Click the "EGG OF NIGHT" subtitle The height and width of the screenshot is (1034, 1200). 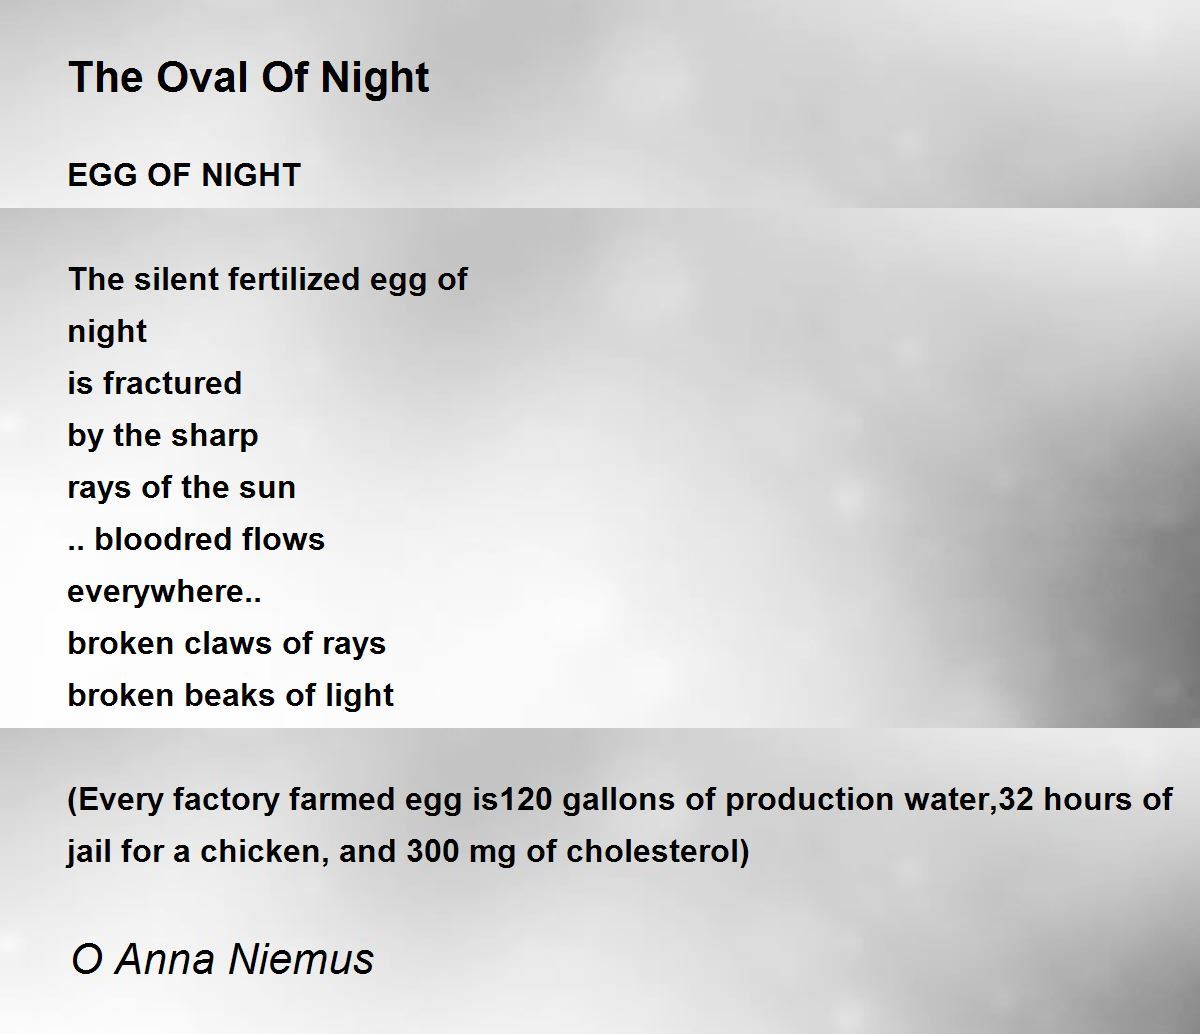point(184,175)
